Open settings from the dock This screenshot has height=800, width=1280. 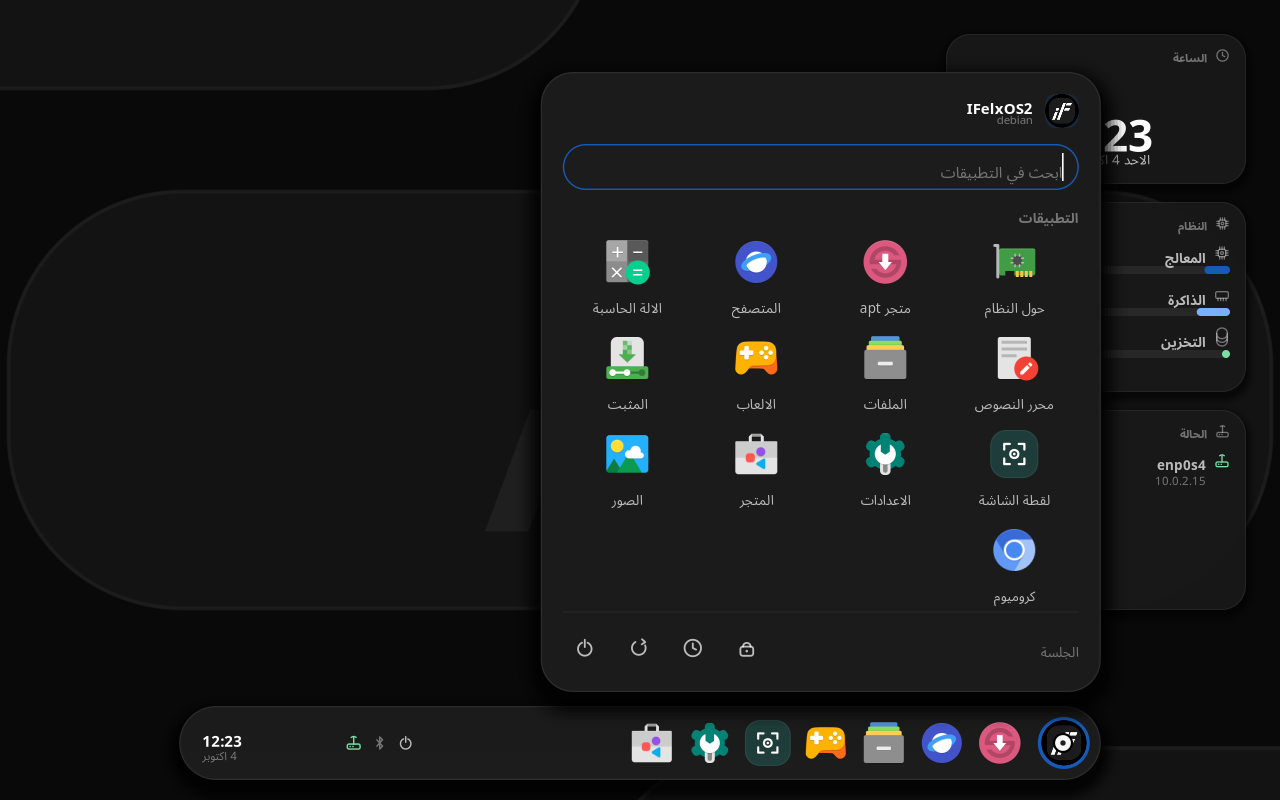click(710, 743)
